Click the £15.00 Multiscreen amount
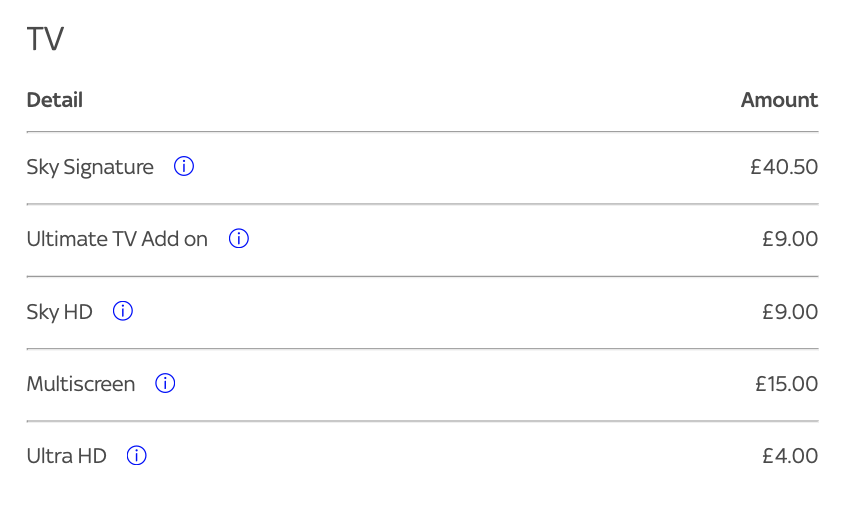 (x=787, y=384)
